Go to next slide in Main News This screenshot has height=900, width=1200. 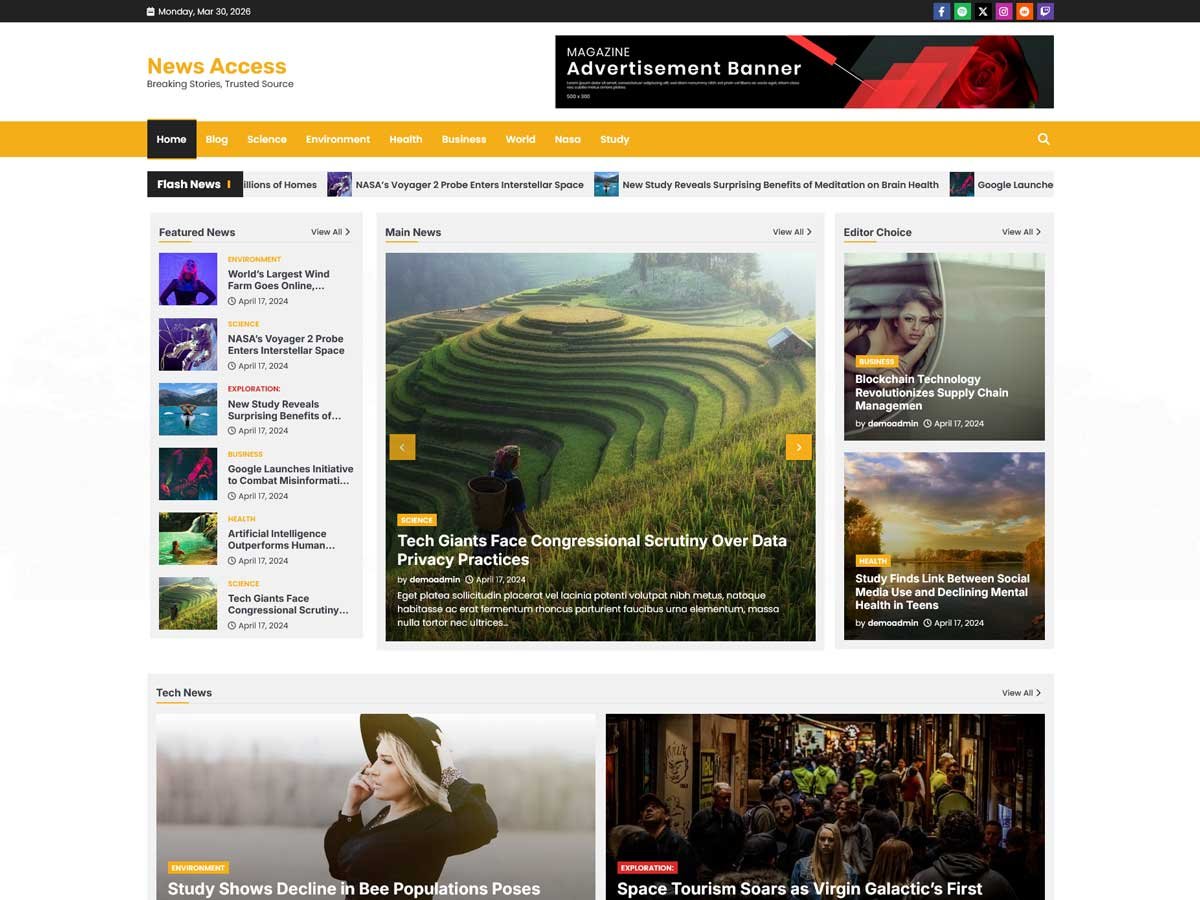point(798,447)
